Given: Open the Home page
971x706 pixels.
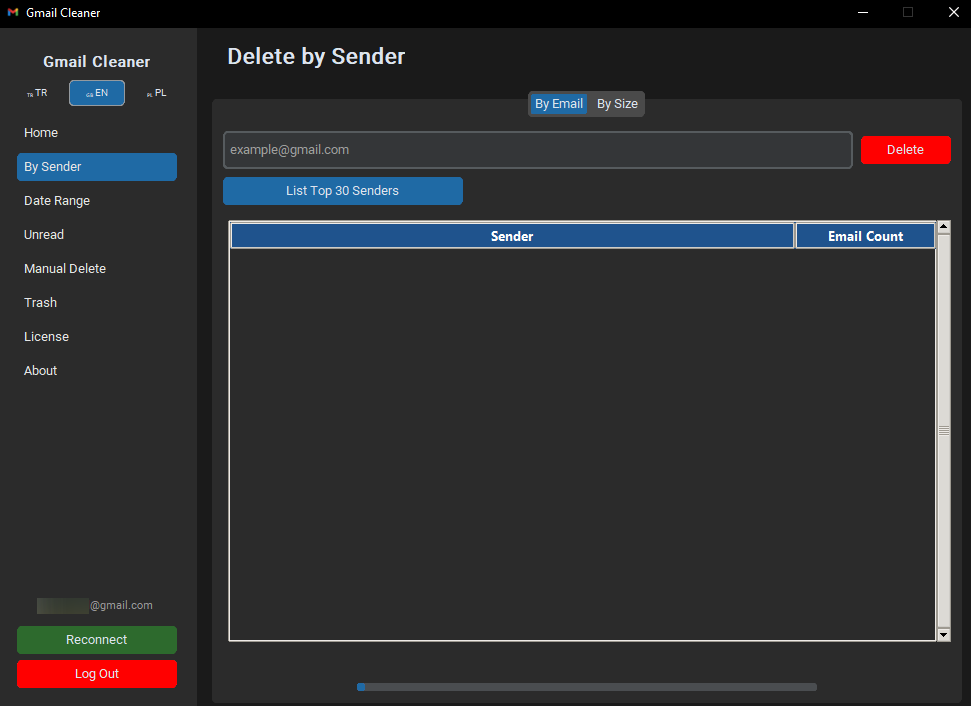Looking at the screenshot, I should click(x=97, y=133).
